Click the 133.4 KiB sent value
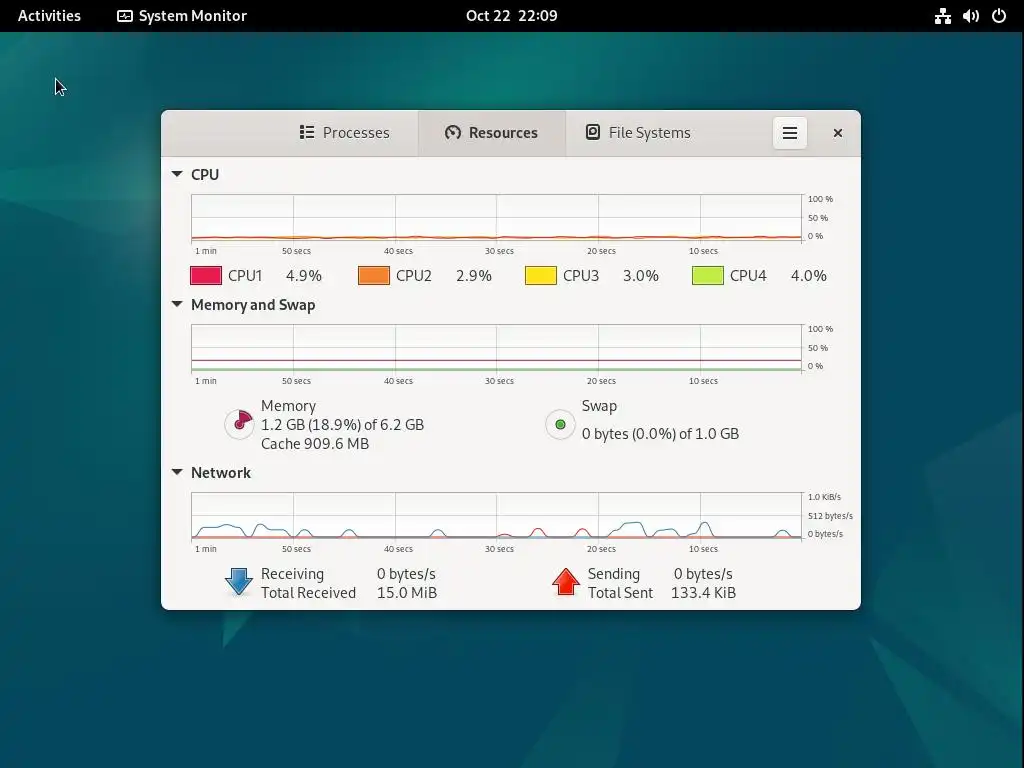This screenshot has width=1024, height=768. (703, 592)
